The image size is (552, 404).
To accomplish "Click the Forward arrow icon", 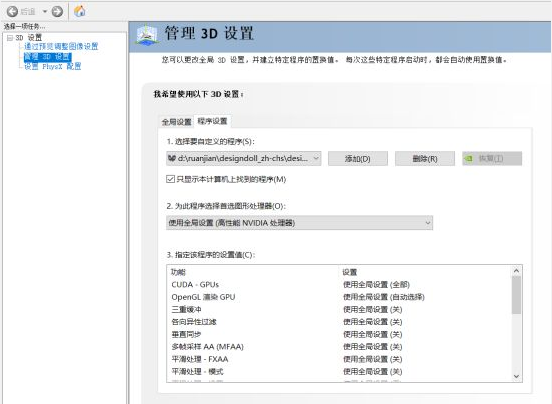I will 57,12.
